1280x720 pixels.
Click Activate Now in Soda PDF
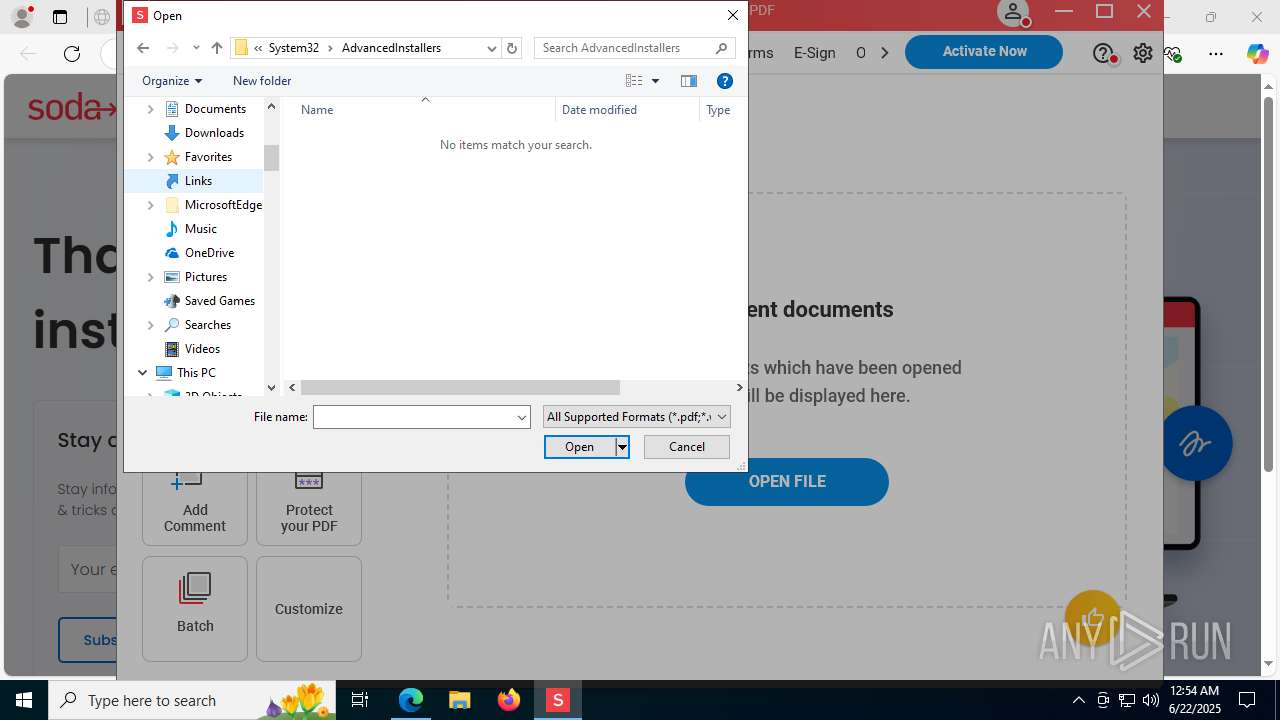pos(984,51)
